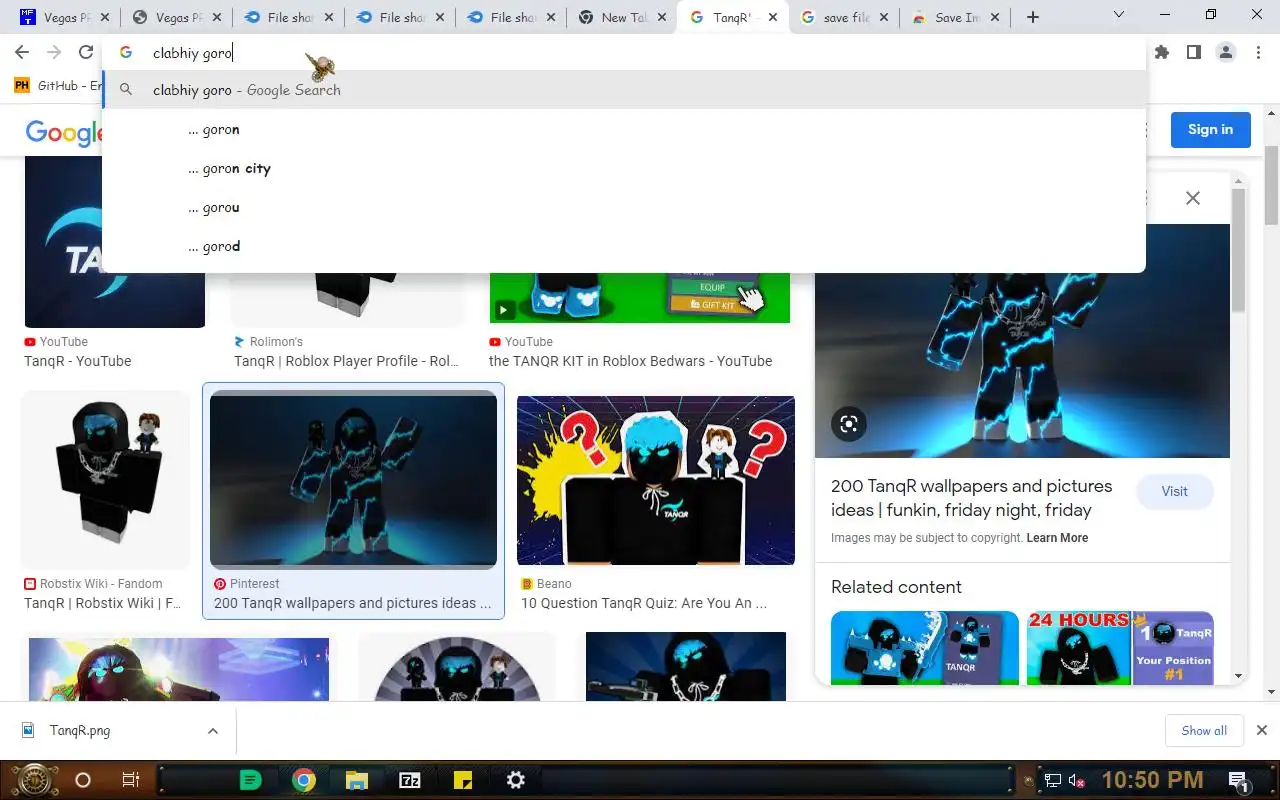Click the Google Lens icon on preview image
1280x800 pixels.
[x=849, y=424]
